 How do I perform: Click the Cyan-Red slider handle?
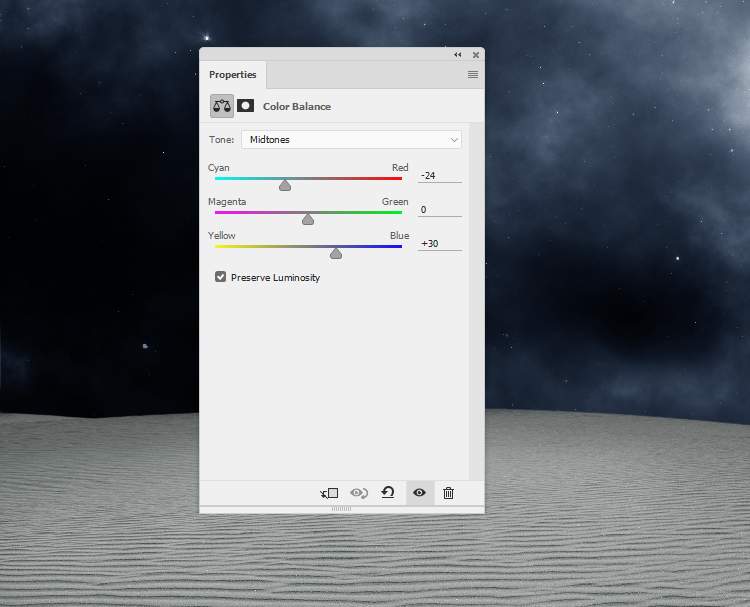click(x=285, y=185)
